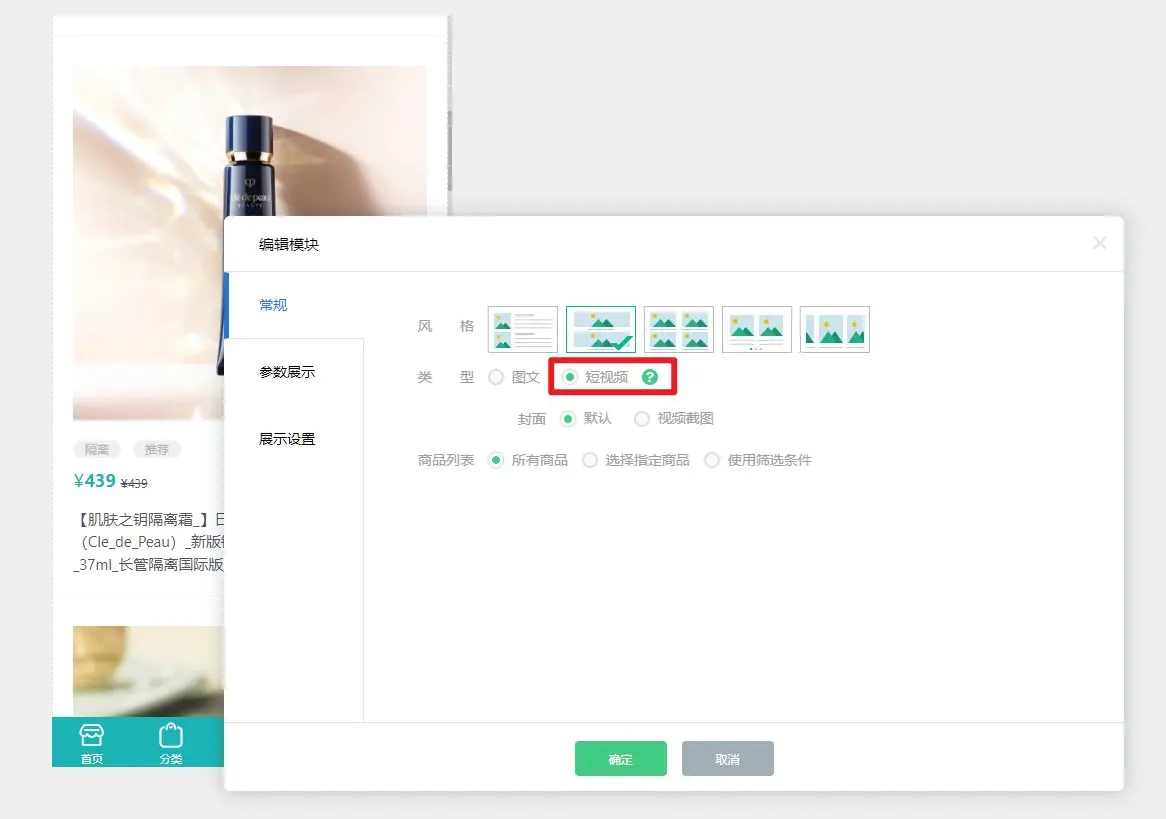Viewport: 1166px width, 819px height.
Task: Click the green 确定 button
Action: [620, 759]
